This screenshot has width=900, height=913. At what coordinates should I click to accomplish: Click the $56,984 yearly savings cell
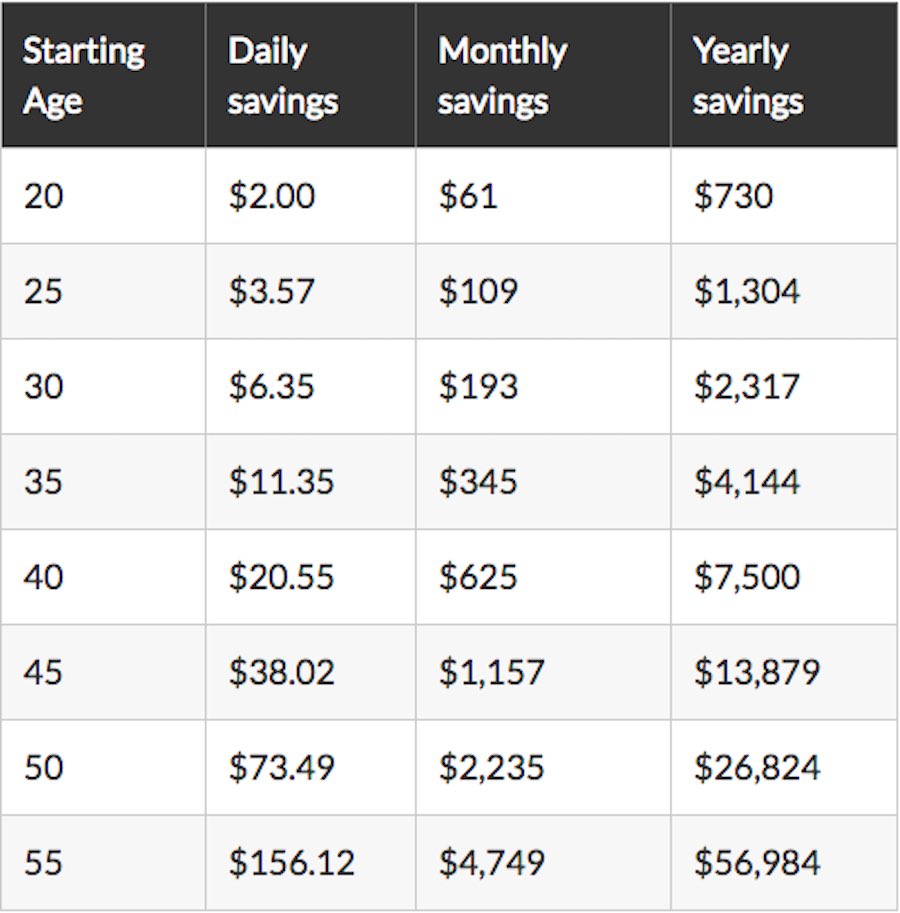coord(757,863)
